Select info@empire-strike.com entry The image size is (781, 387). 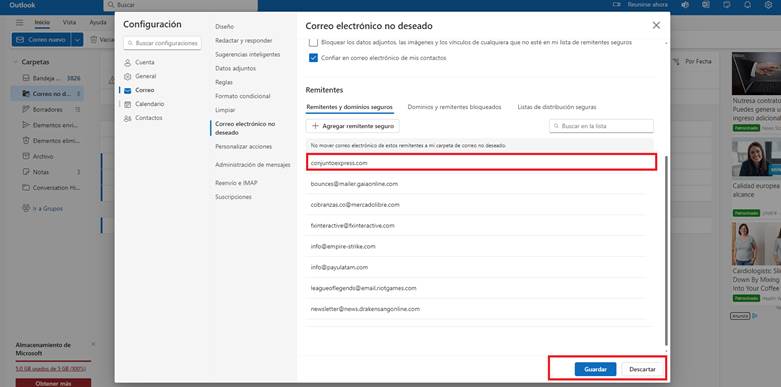coord(477,247)
